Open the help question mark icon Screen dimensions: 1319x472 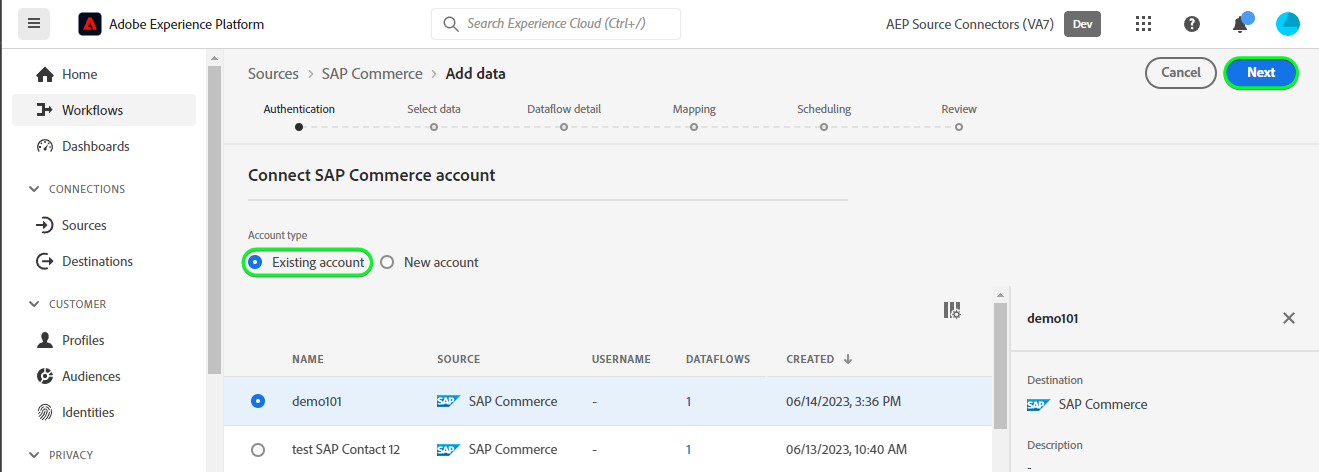[1192, 24]
